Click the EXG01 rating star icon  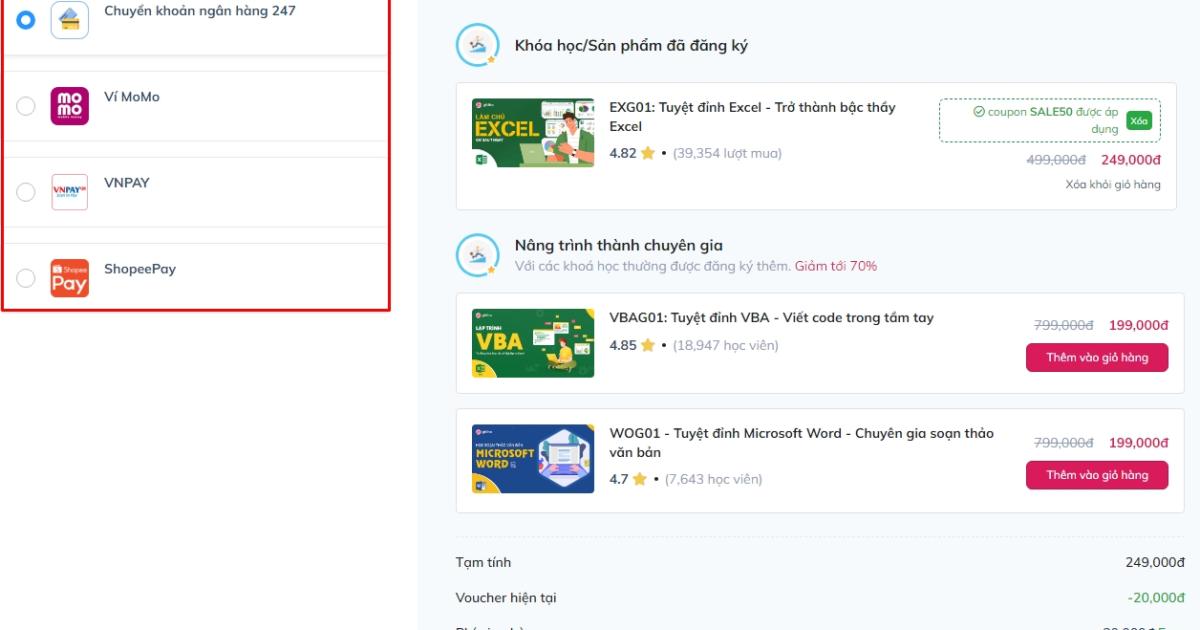[648, 153]
